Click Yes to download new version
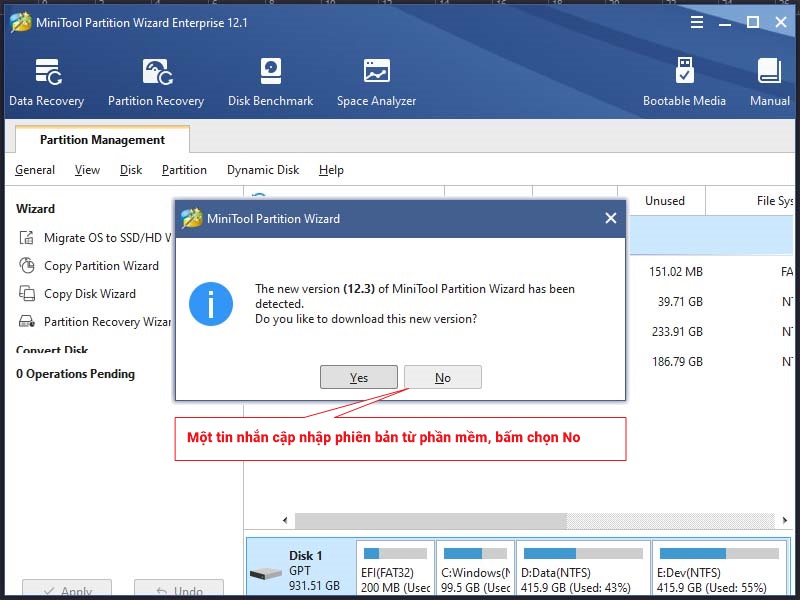Viewport: 800px width, 600px height. tap(359, 377)
